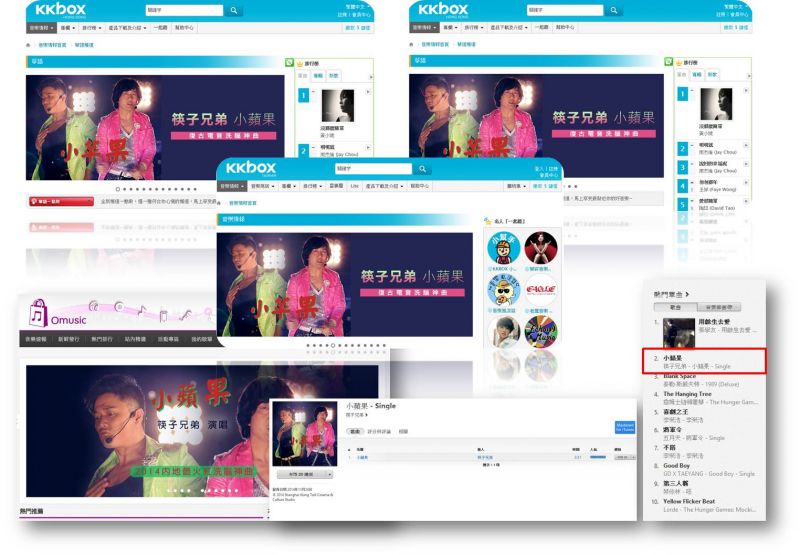Open the KKBOX mascot avatar in center window

pos(504,247)
